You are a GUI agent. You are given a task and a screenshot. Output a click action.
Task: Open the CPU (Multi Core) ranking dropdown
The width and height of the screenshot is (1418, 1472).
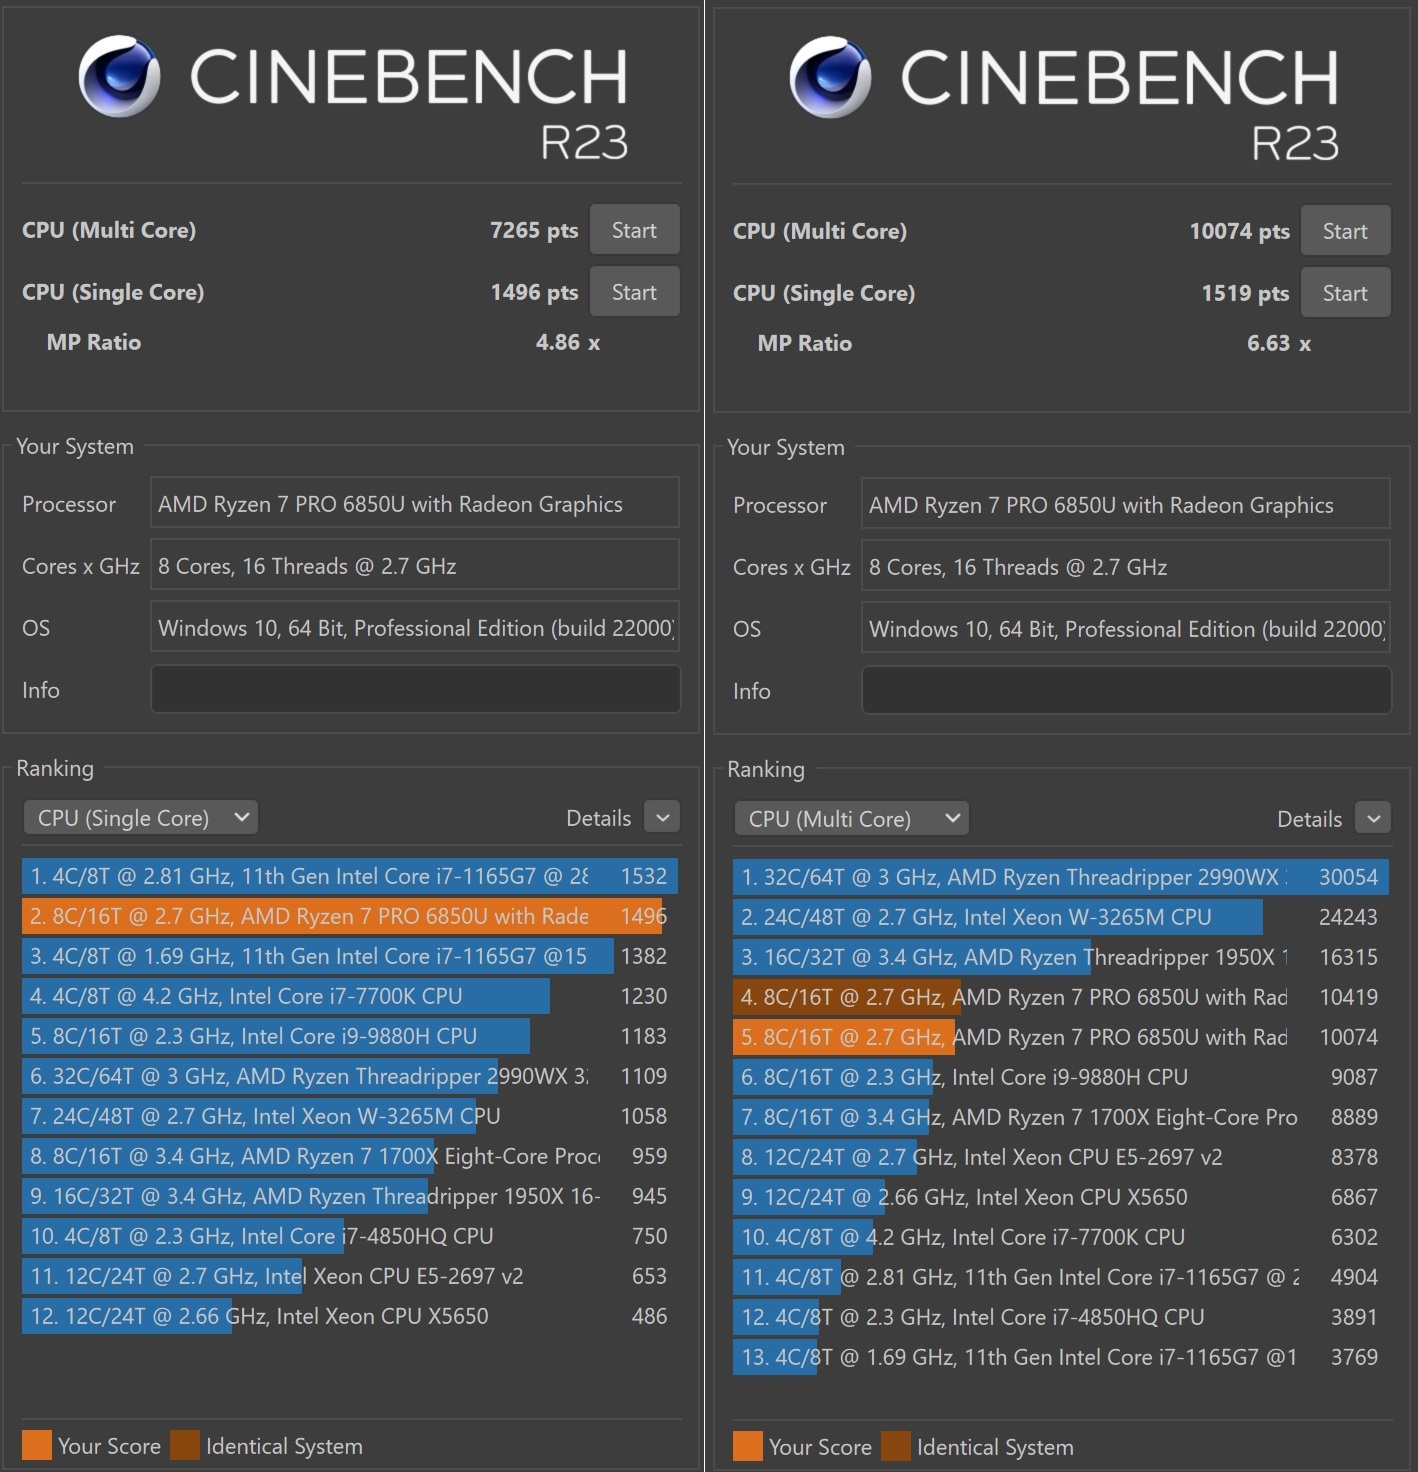[852, 819]
